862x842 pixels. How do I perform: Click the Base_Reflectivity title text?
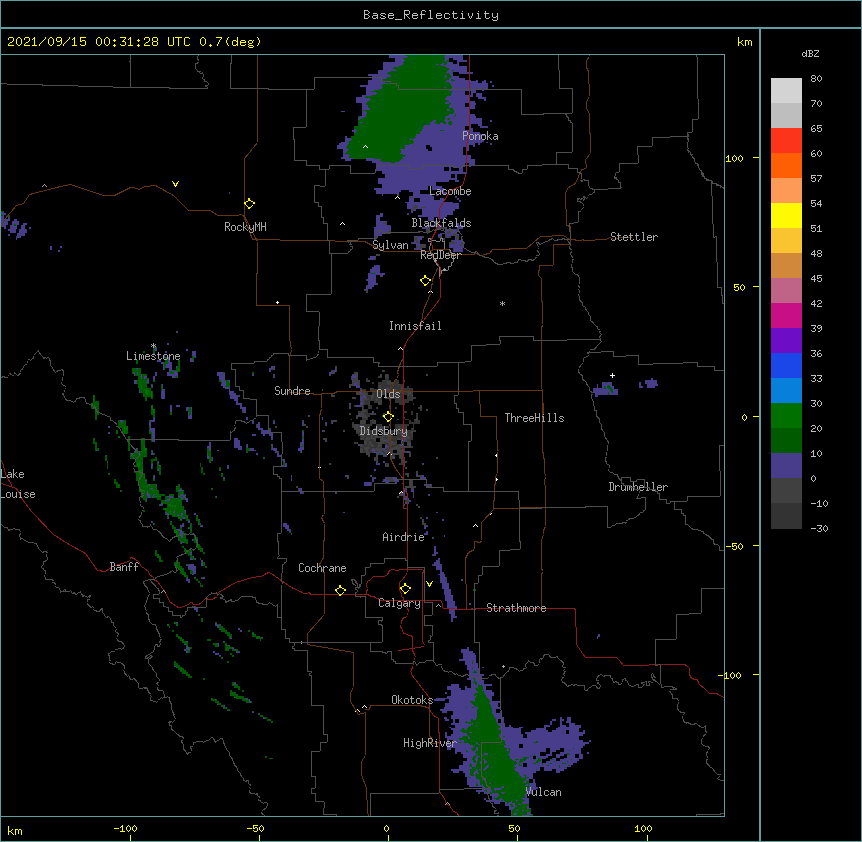click(430, 15)
